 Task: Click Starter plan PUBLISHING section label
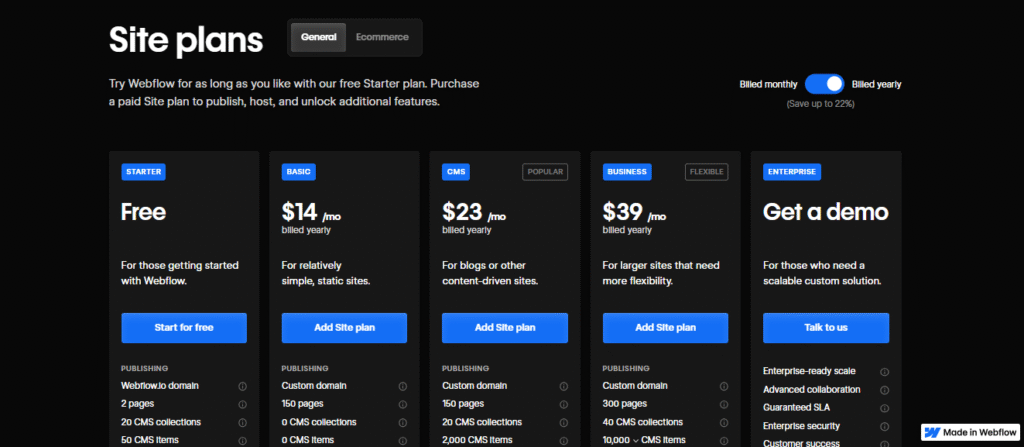[145, 369]
